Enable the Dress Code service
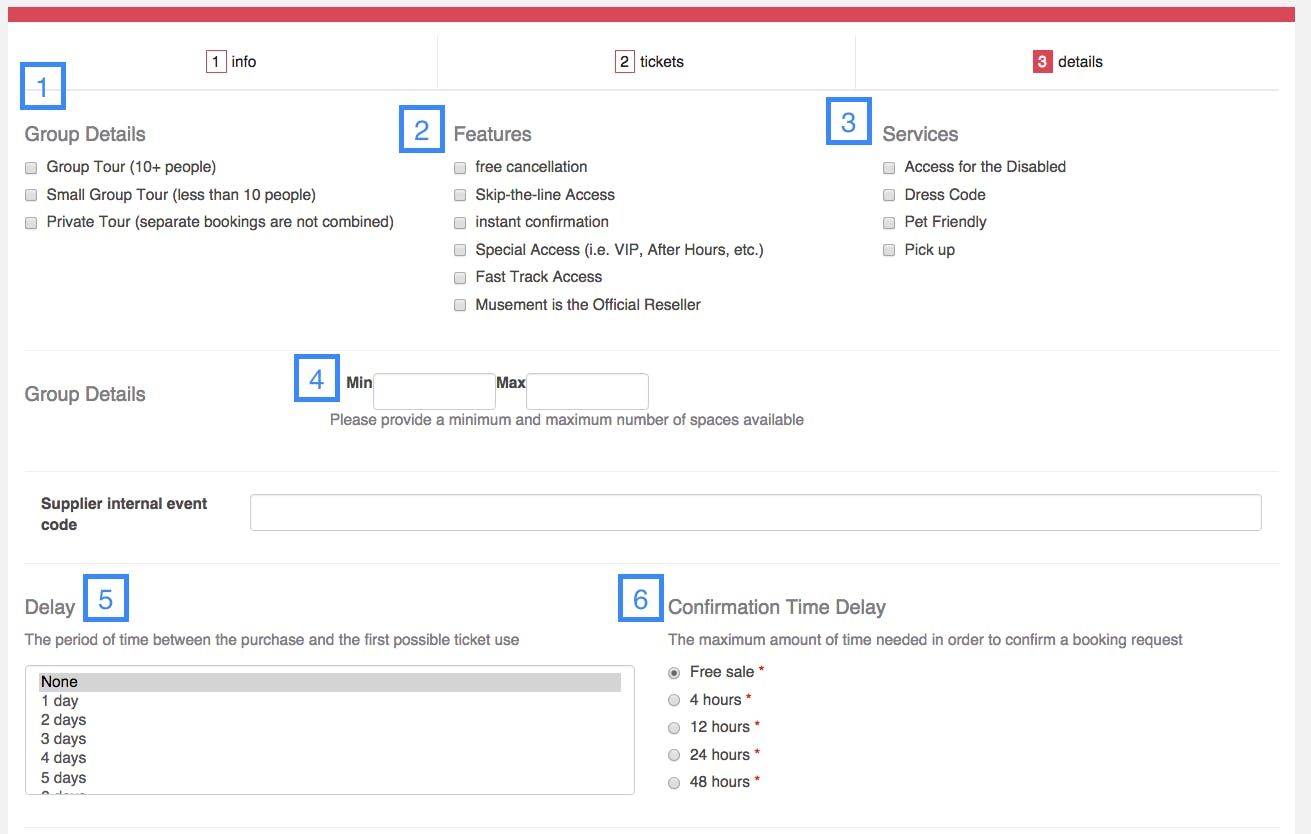Image resolution: width=1311 pixels, height=834 pixels. [x=889, y=195]
